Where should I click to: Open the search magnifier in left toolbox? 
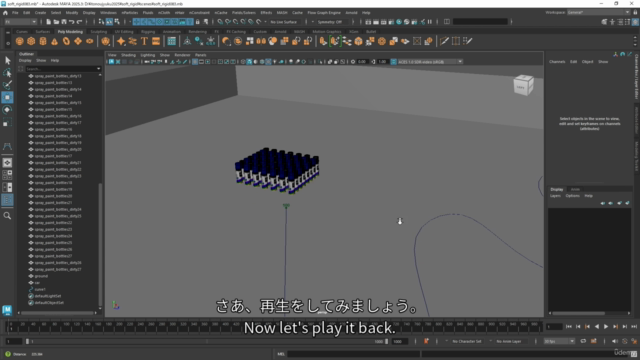7,216
